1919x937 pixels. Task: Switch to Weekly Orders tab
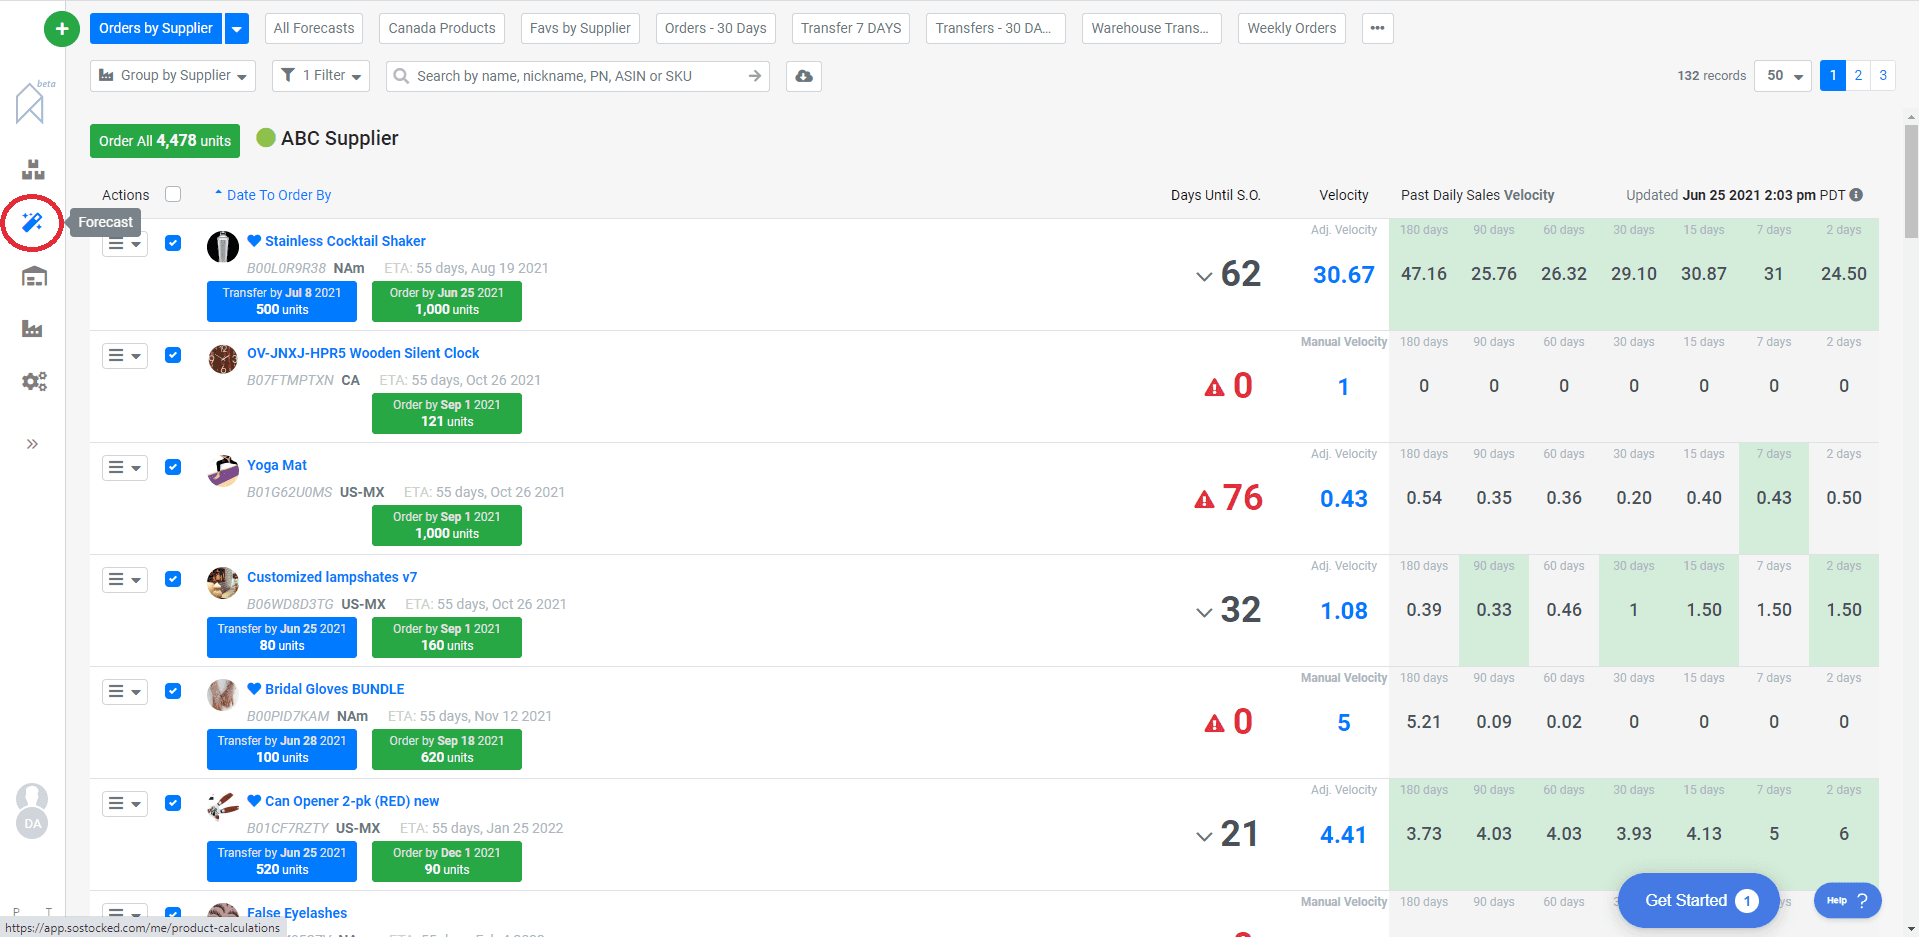pyautogui.click(x=1292, y=28)
